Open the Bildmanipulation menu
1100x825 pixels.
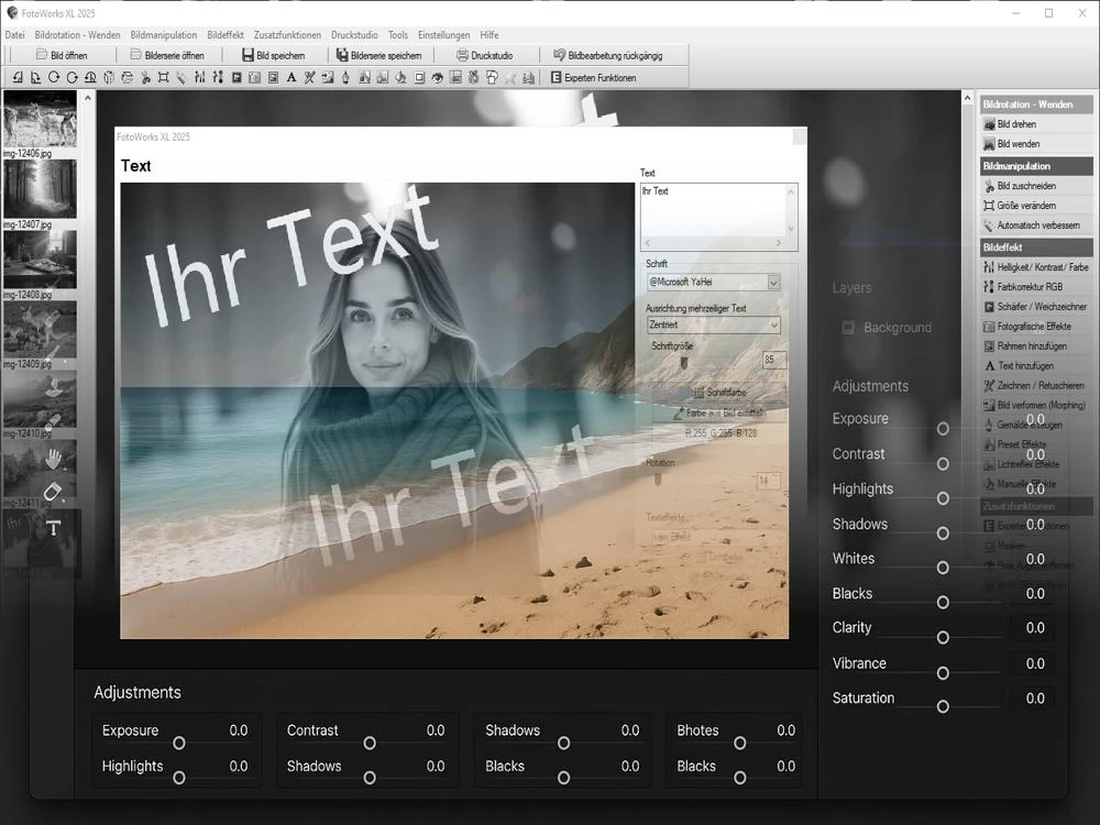tap(163, 35)
